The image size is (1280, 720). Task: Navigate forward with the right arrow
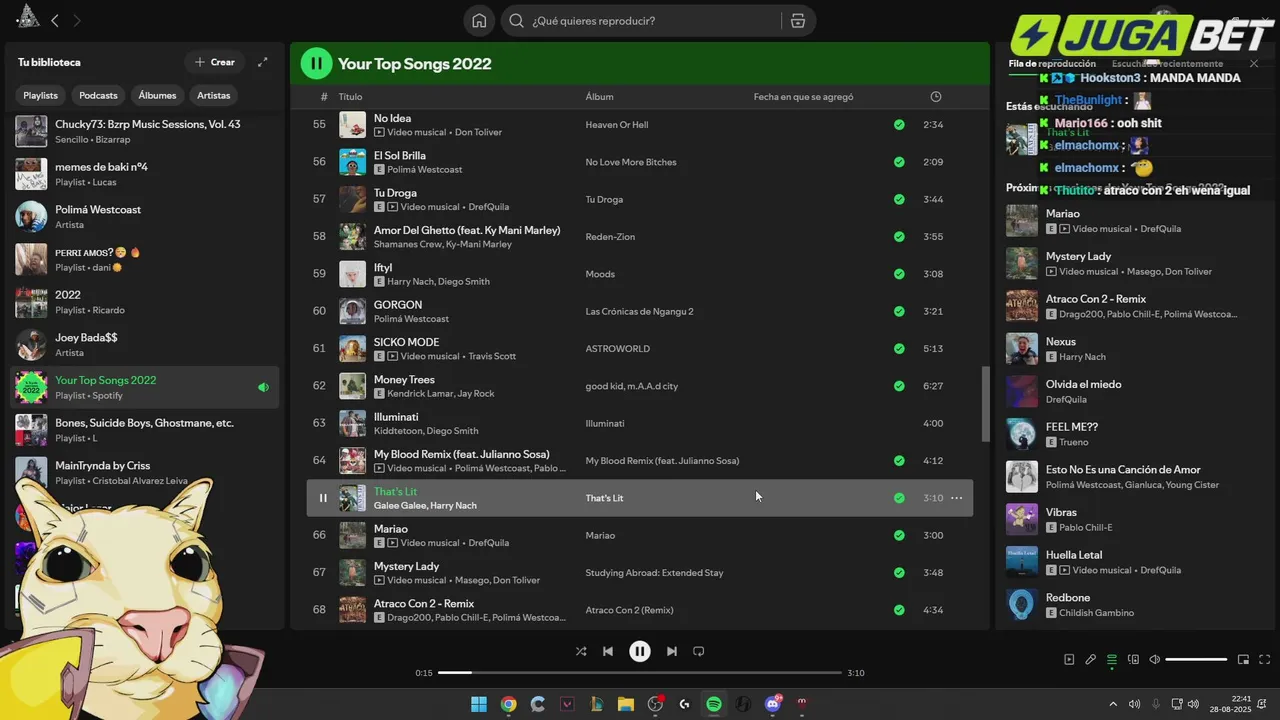point(77,20)
